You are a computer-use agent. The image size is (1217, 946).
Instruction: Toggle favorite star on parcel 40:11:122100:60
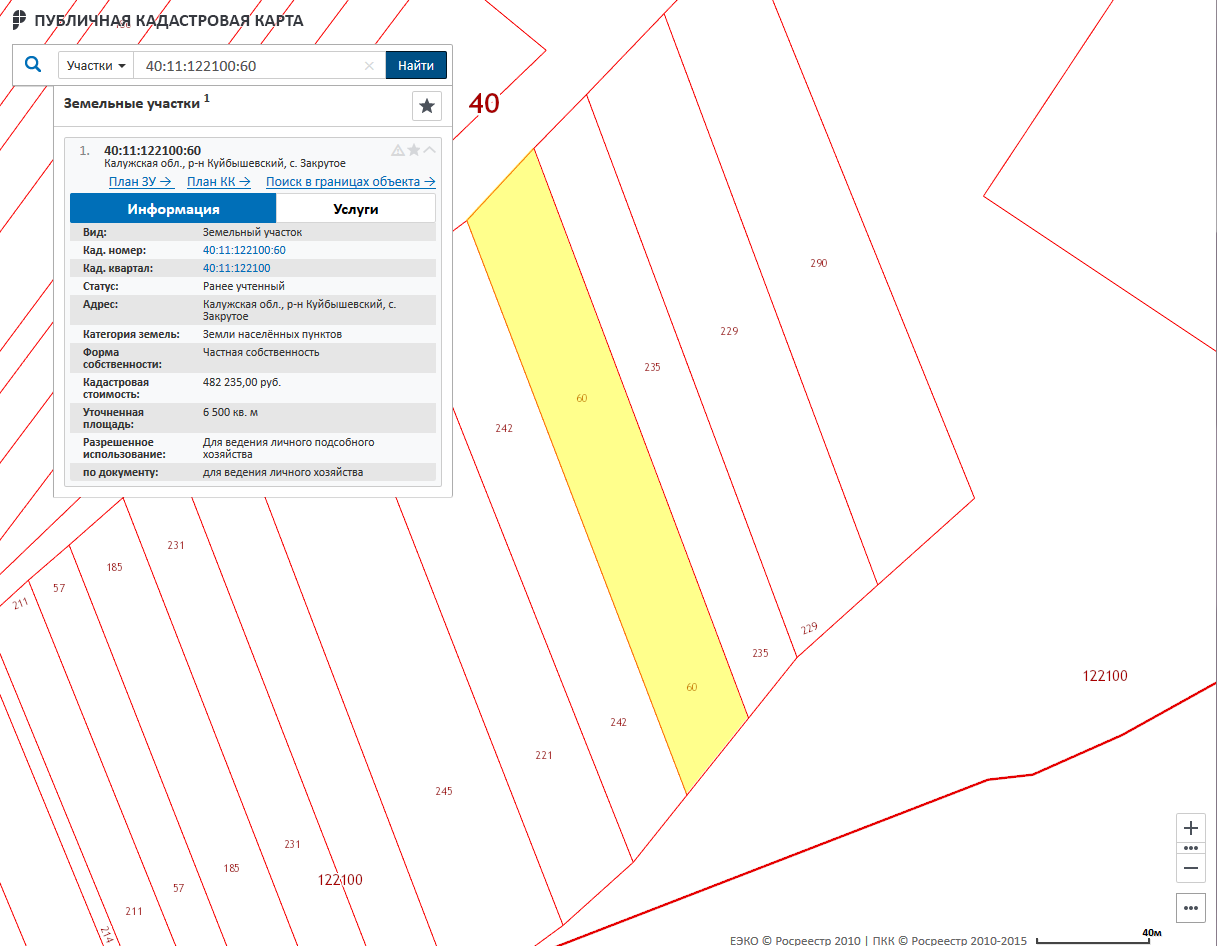point(414,150)
